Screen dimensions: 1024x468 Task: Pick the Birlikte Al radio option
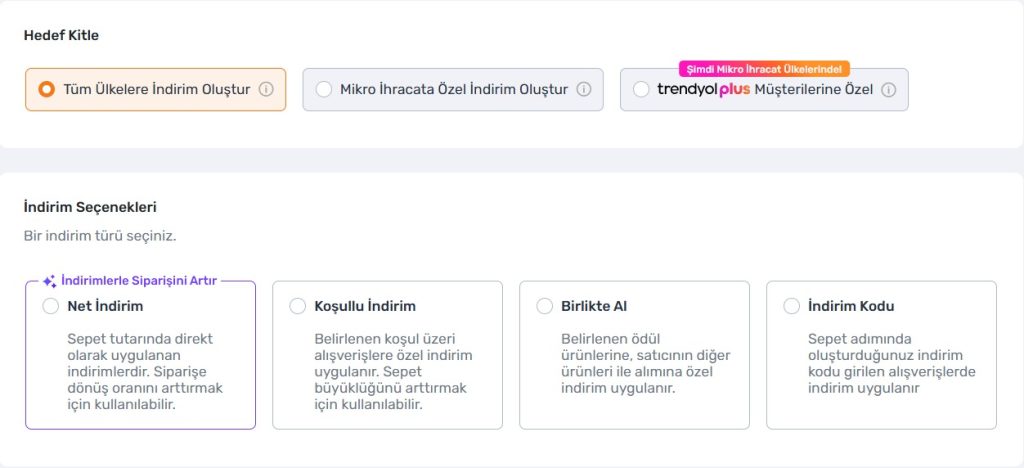(x=545, y=306)
